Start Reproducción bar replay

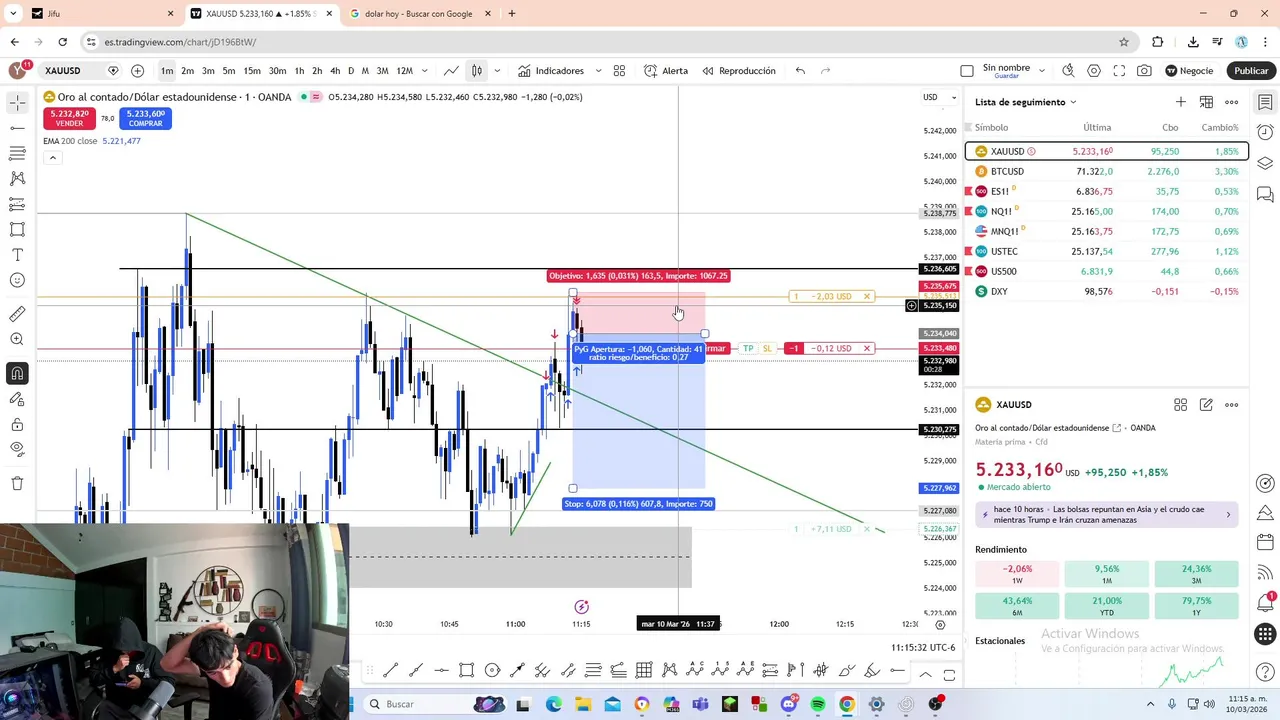pyautogui.click(x=739, y=71)
